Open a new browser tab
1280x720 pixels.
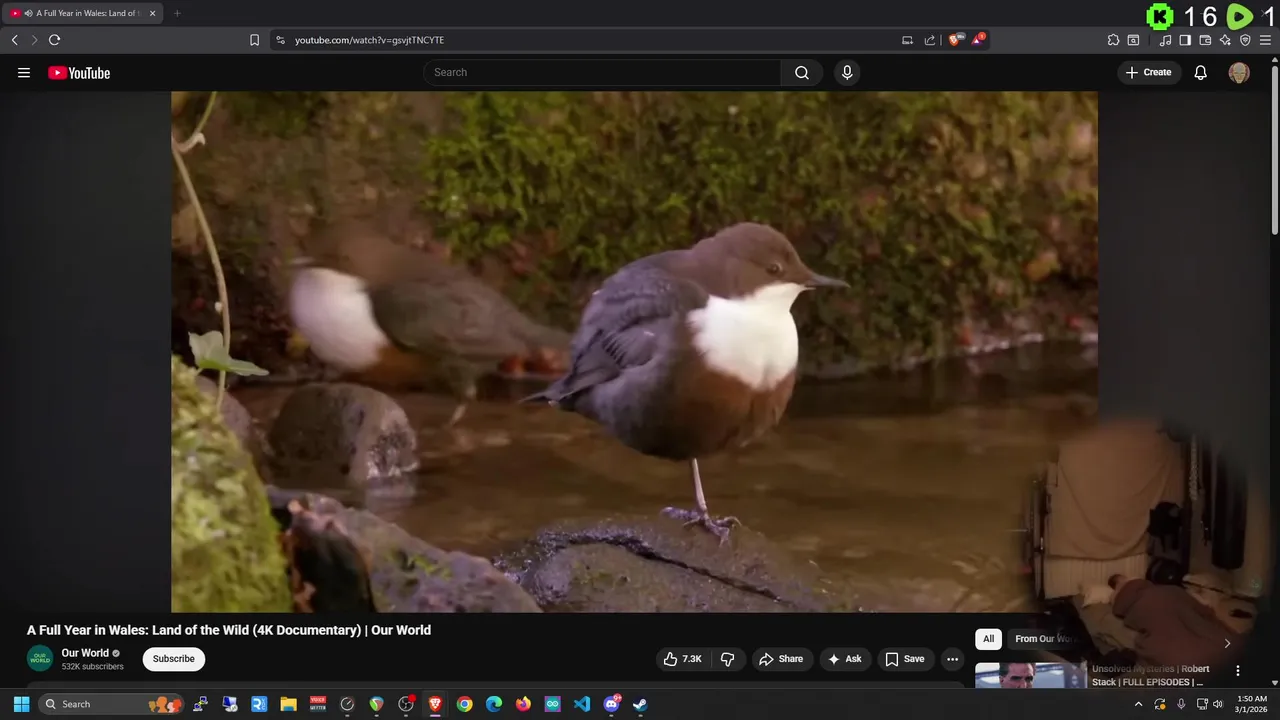[177, 13]
